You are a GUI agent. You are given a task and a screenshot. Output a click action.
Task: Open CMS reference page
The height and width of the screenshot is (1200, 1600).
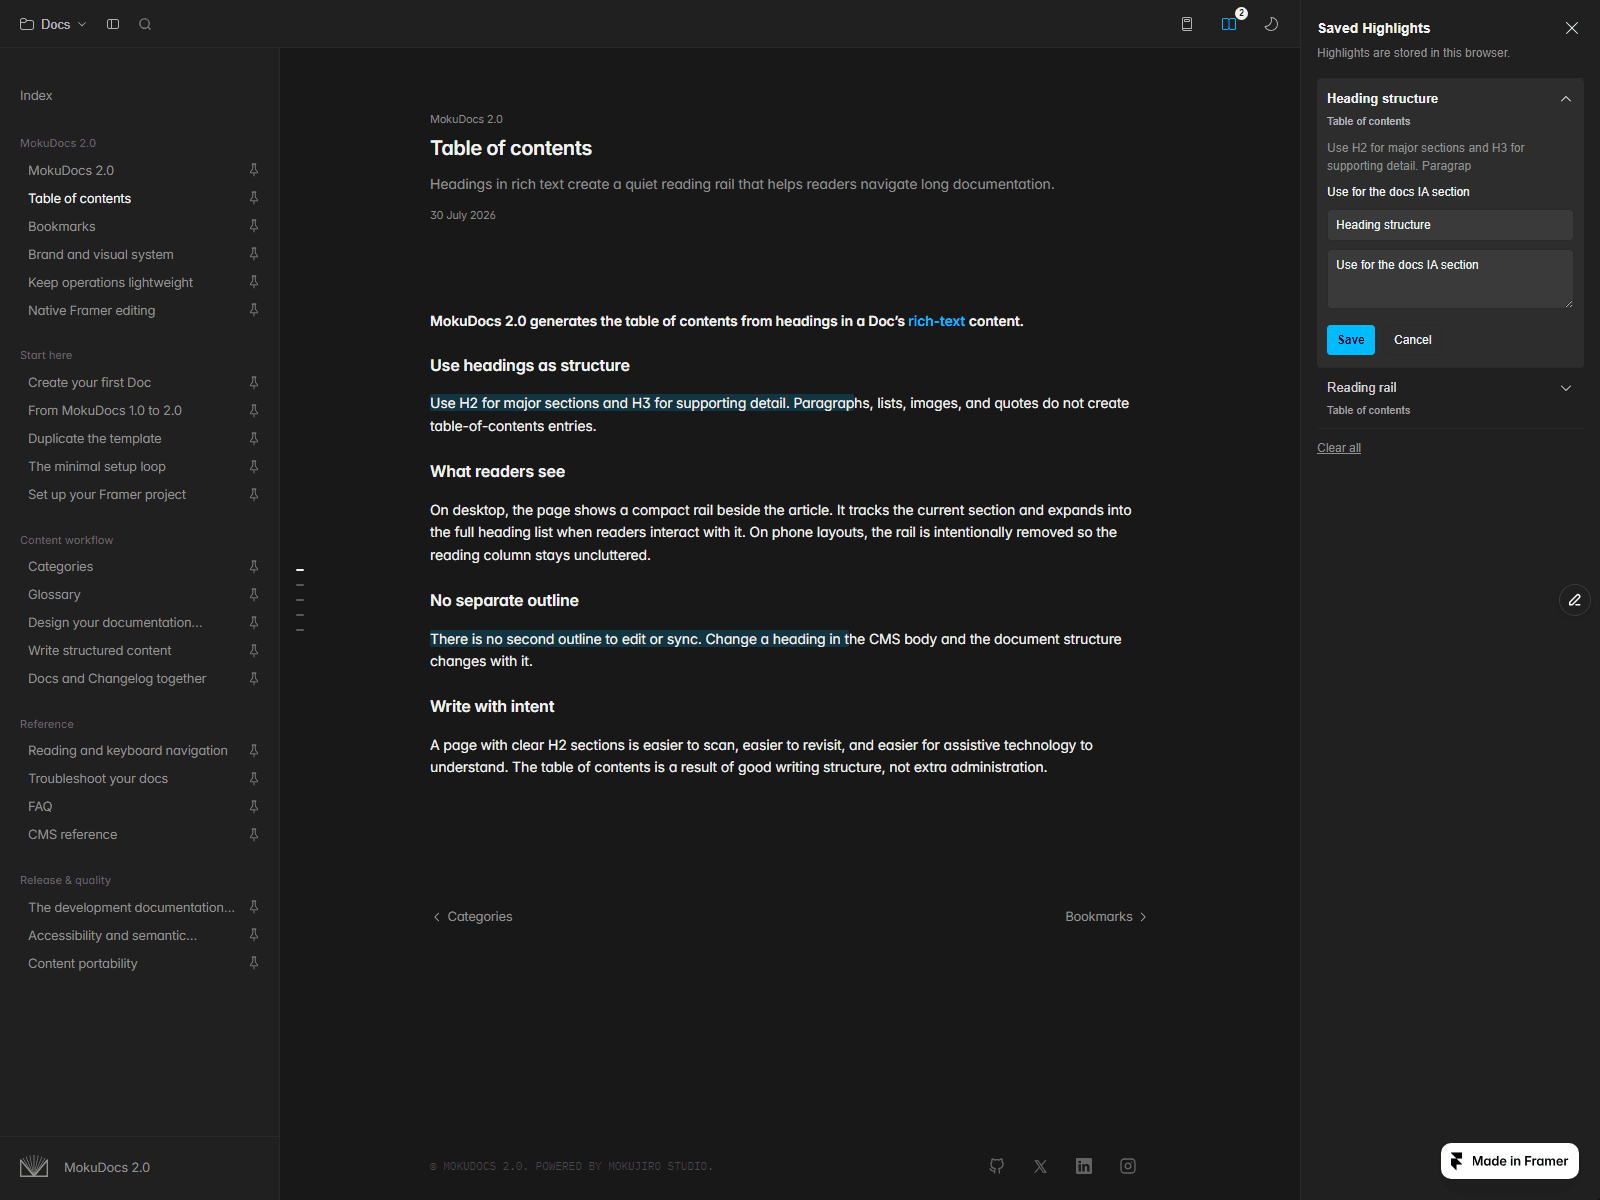point(73,834)
